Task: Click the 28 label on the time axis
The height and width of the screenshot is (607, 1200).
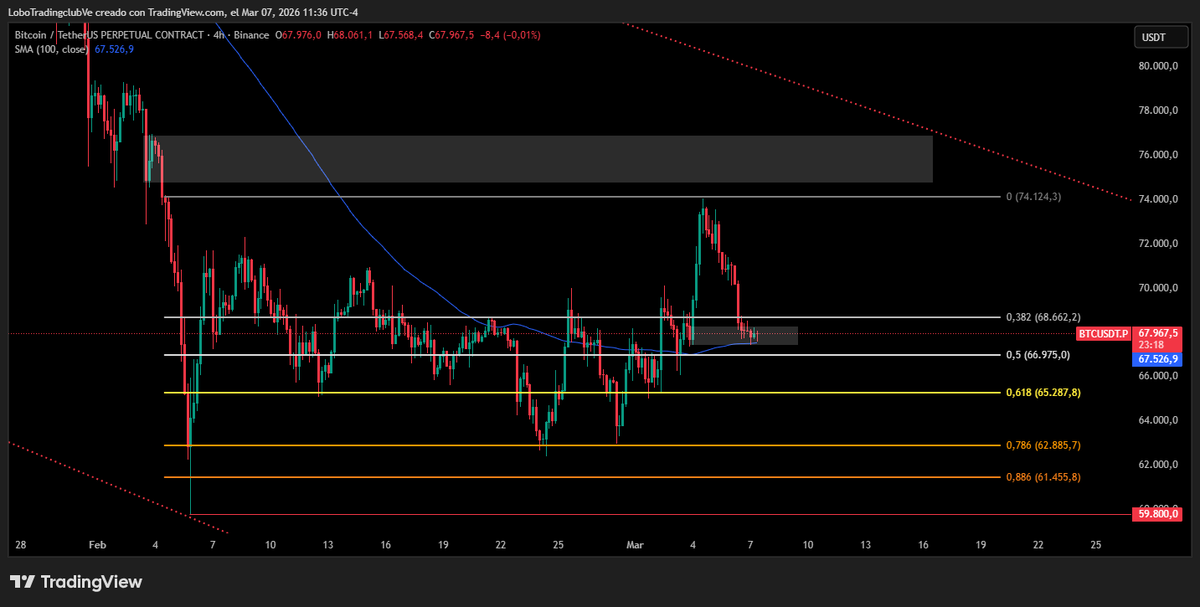Action: pos(20,545)
